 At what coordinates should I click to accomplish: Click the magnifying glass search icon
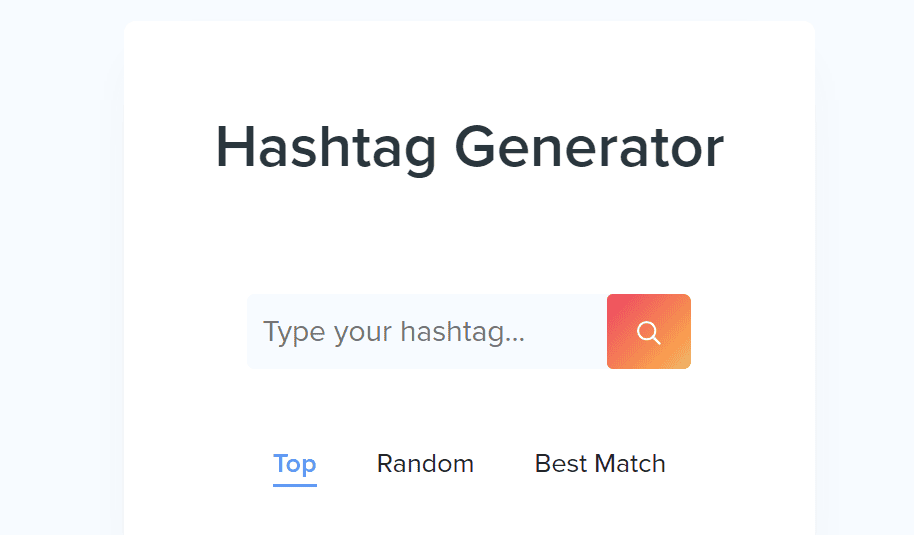[648, 332]
